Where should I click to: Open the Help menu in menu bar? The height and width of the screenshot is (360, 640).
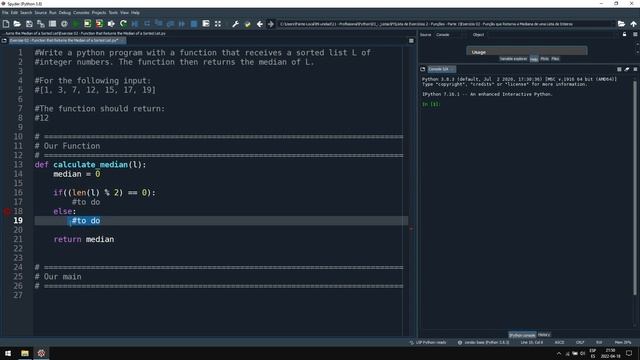tap(135, 13)
